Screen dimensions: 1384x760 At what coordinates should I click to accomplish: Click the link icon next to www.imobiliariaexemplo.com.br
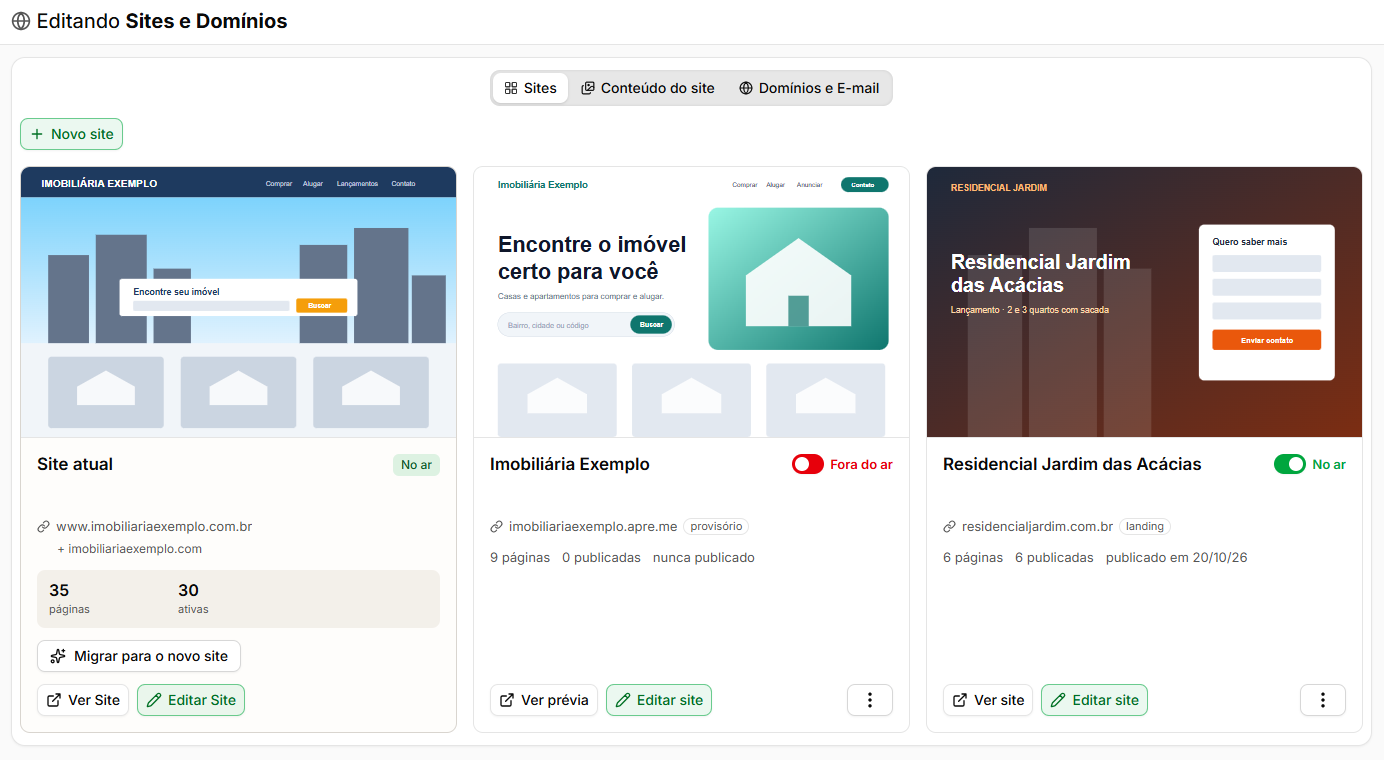(44, 527)
